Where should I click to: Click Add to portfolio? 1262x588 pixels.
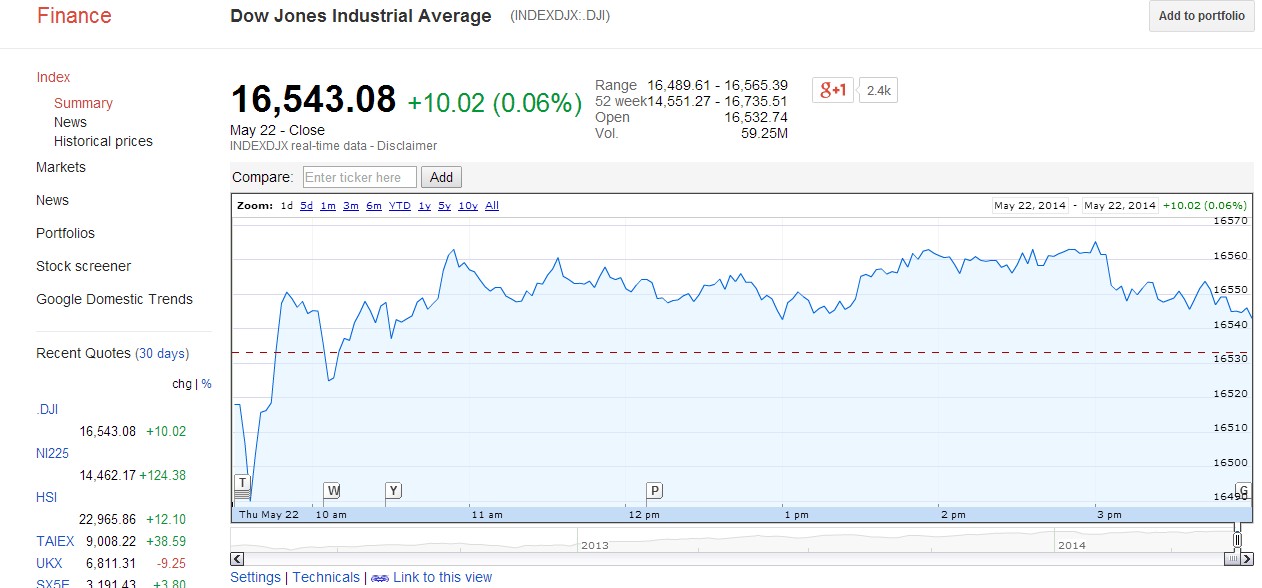1200,16
